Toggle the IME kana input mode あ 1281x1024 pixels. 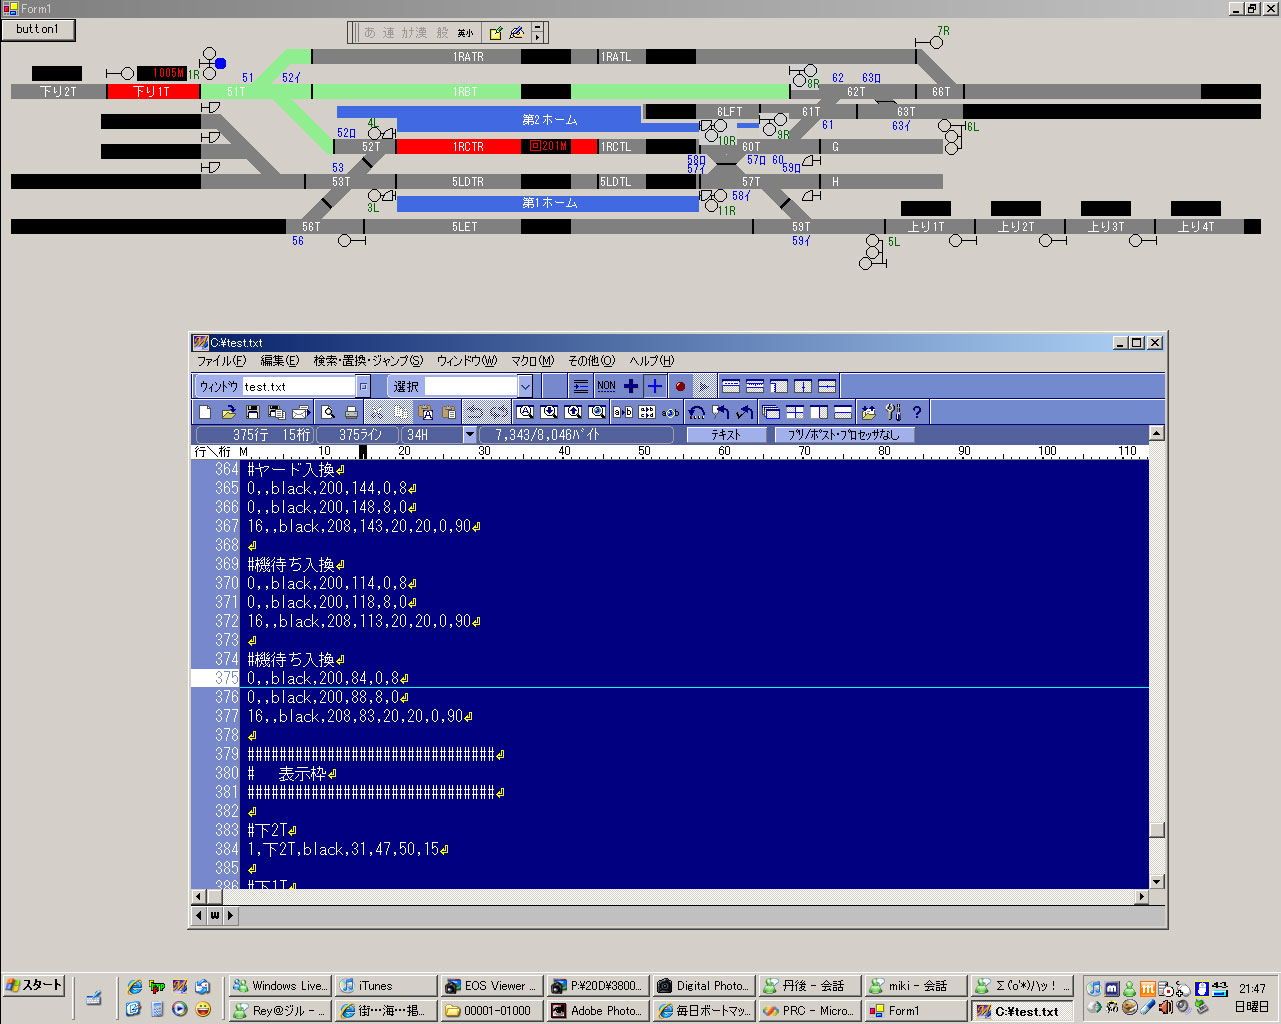tap(370, 33)
